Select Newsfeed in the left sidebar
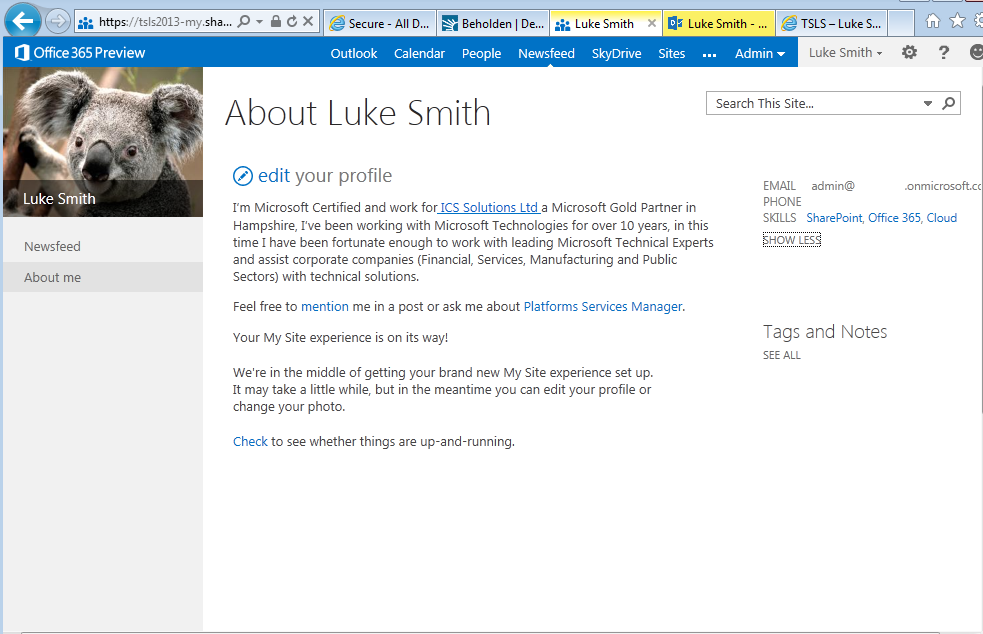 point(53,246)
